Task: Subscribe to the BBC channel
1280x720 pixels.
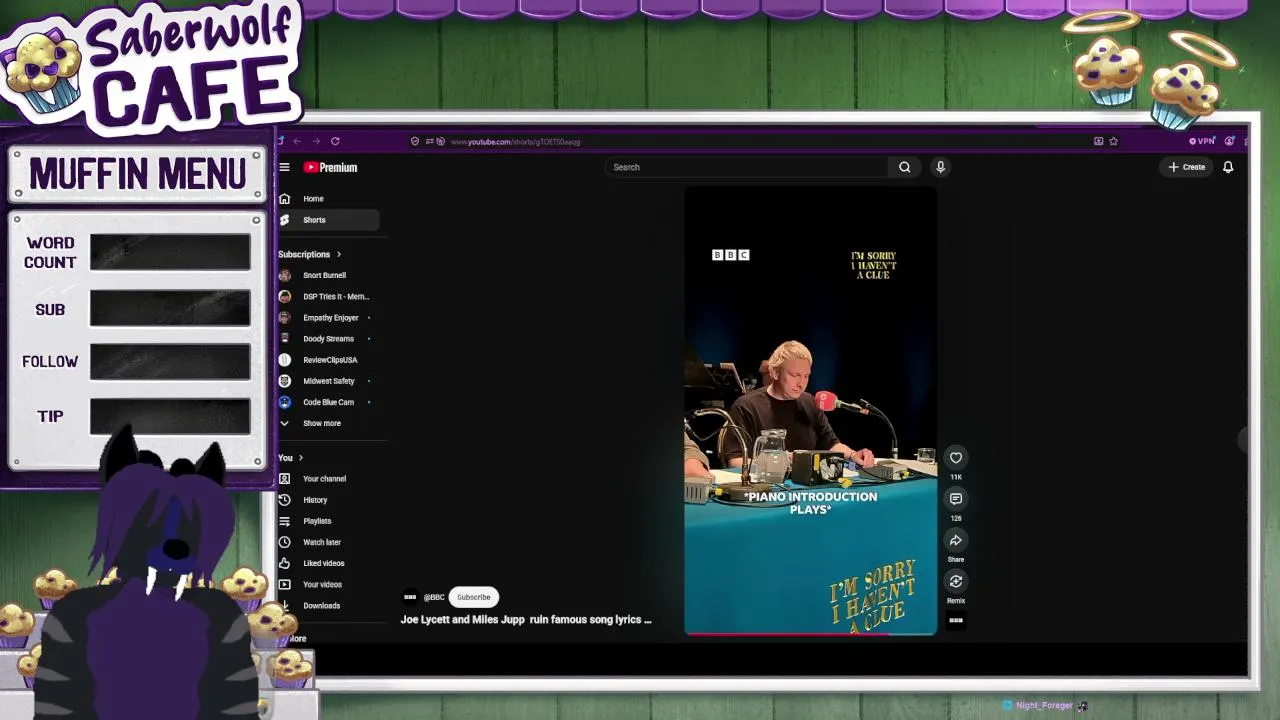Action: 474,597
